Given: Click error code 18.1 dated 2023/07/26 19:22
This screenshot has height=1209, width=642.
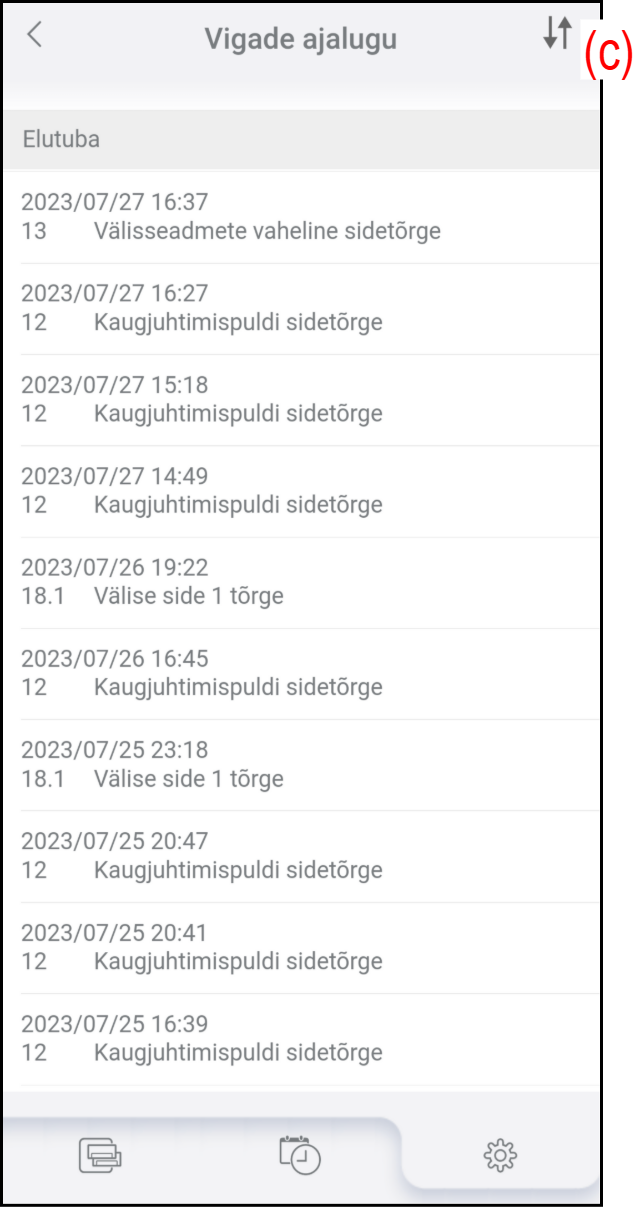Looking at the screenshot, I should click(42, 596).
